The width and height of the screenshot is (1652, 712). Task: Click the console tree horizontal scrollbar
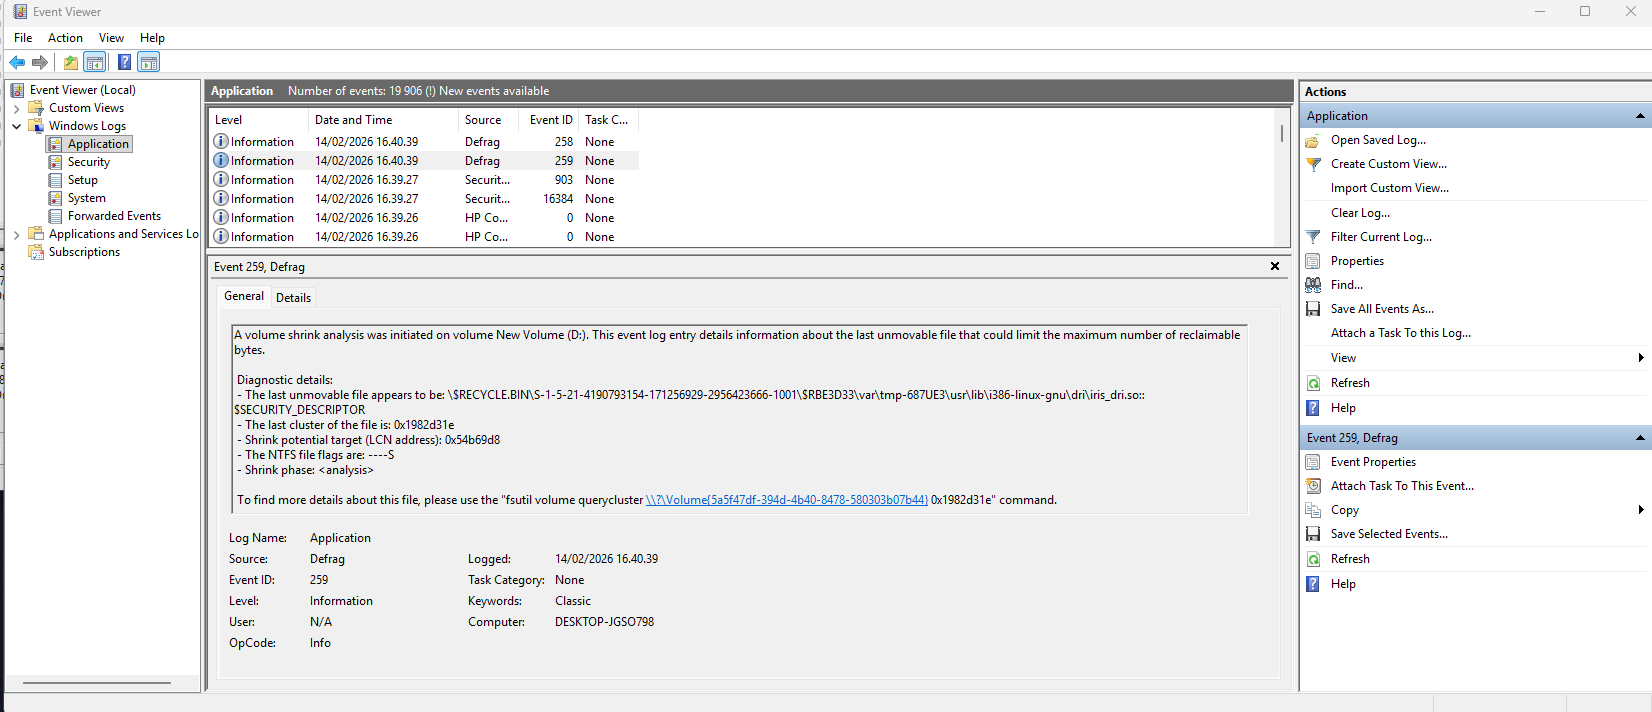click(97, 683)
